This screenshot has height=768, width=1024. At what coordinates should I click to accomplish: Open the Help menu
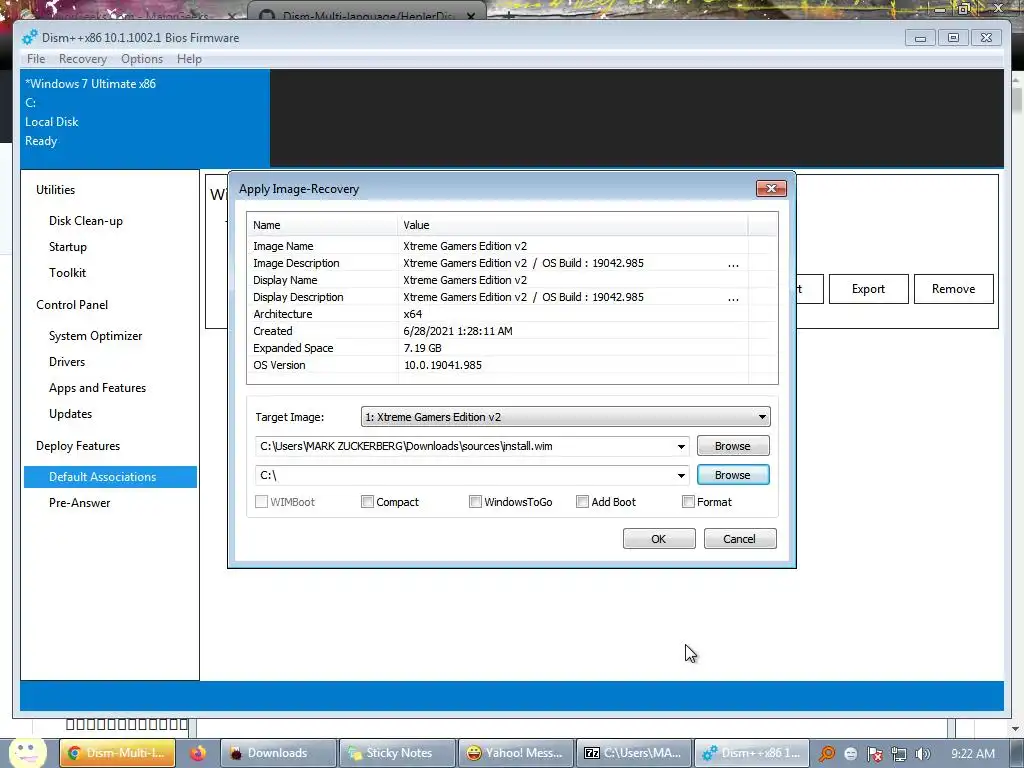(x=189, y=59)
